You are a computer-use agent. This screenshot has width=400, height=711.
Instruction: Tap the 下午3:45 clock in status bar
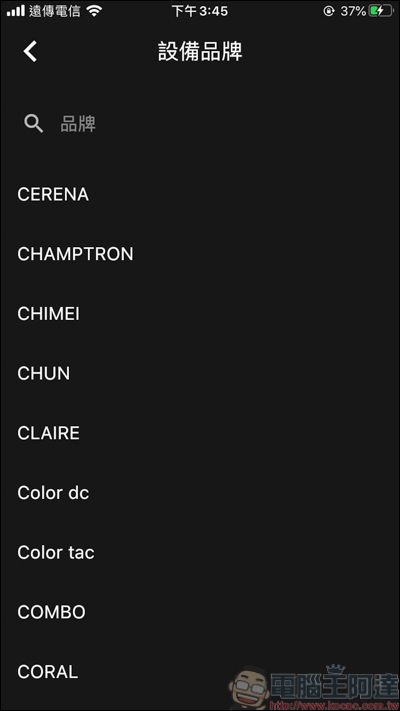pos(200,11)
